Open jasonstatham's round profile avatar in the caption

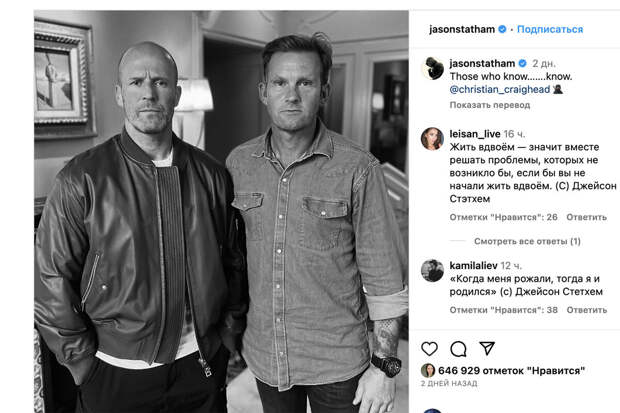pos(432,68)
